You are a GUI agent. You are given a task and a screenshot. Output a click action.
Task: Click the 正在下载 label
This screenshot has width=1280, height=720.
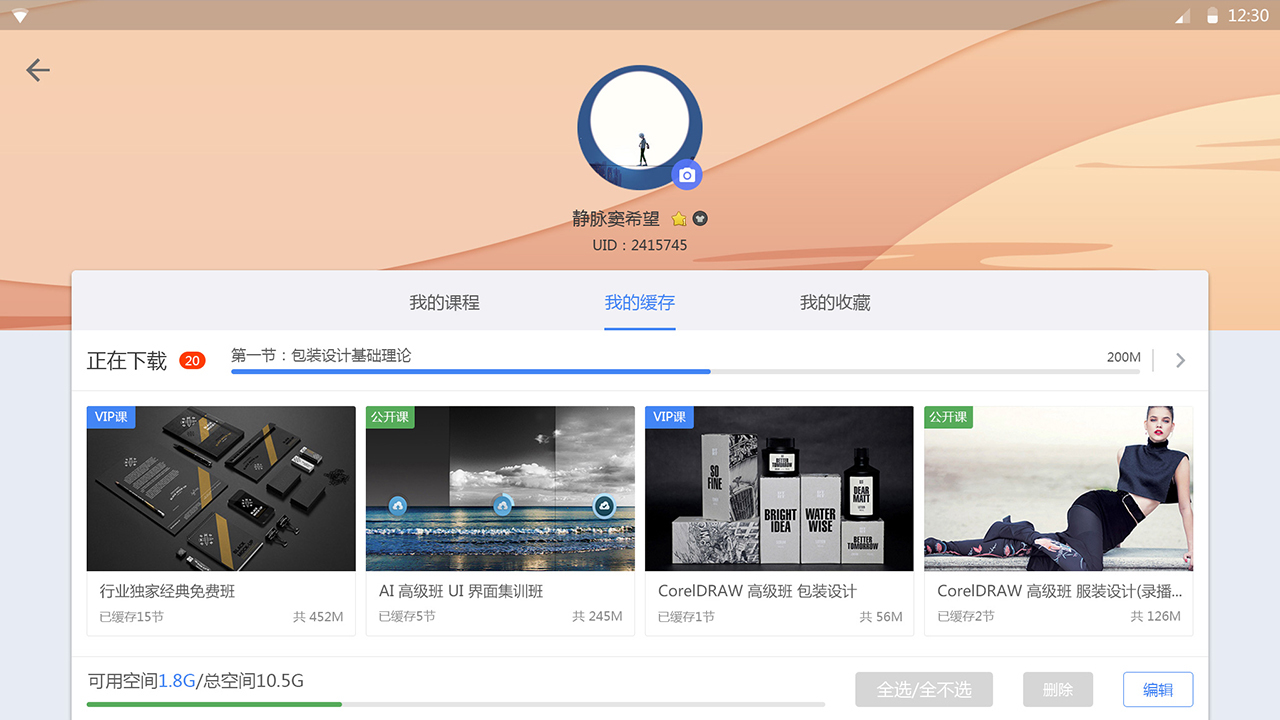click(127, 361)
